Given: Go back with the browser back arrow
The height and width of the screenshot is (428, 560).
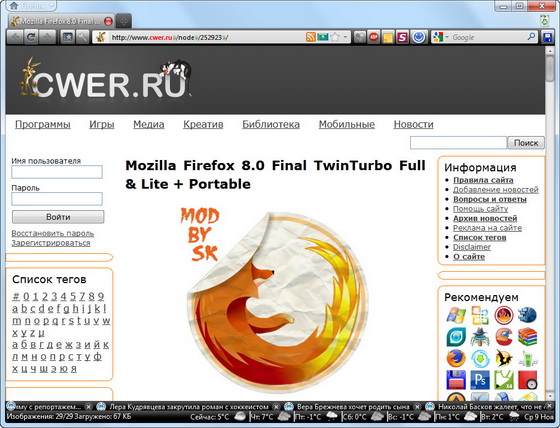Looking at the screenshot, I should [15, 37].
